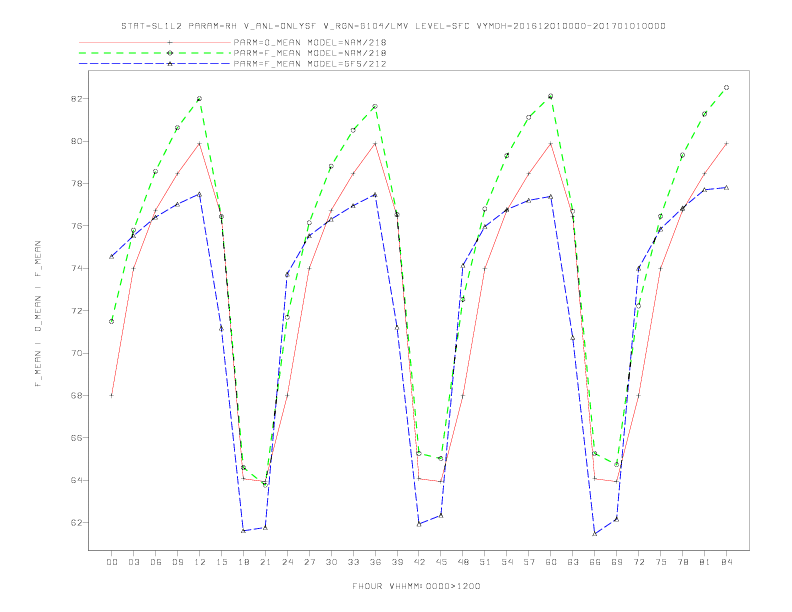Click x-axis tick label 54
This screenshot has height=612, width=792.
point(507,562)
